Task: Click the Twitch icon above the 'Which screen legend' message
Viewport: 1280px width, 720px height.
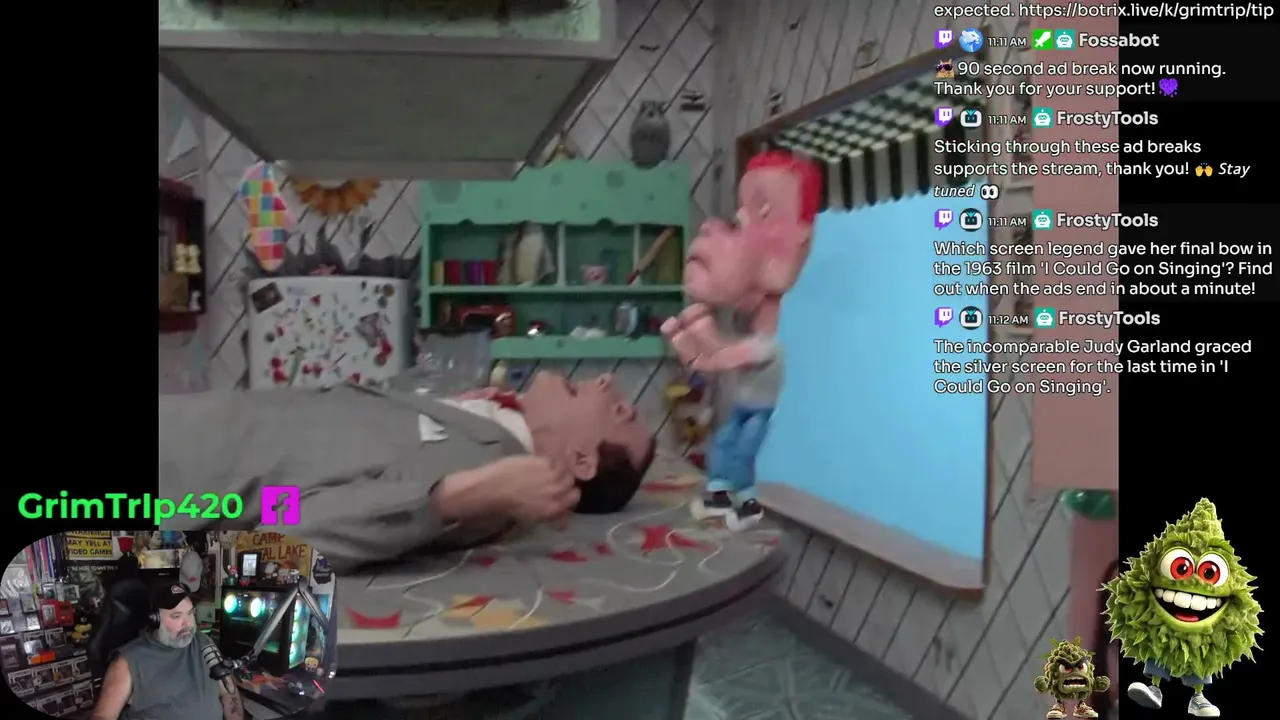Action: coord(944,220)
